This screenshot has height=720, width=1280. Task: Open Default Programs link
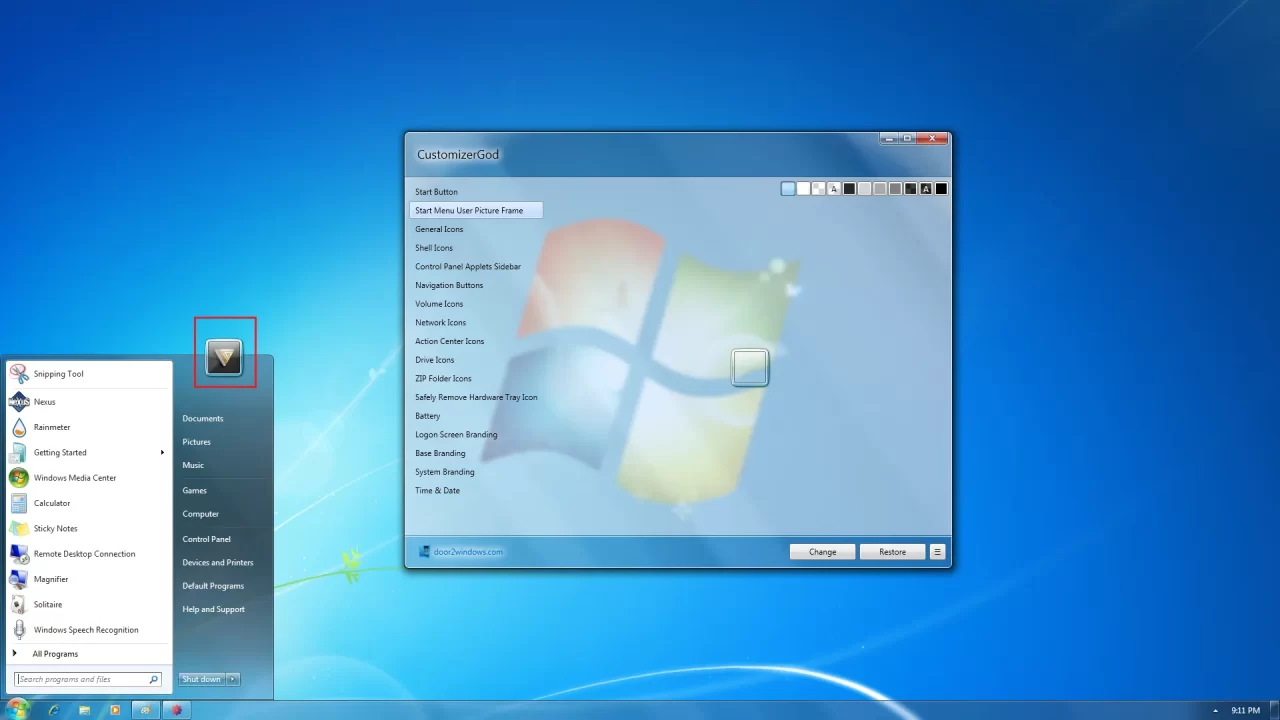tap(213, 586)
